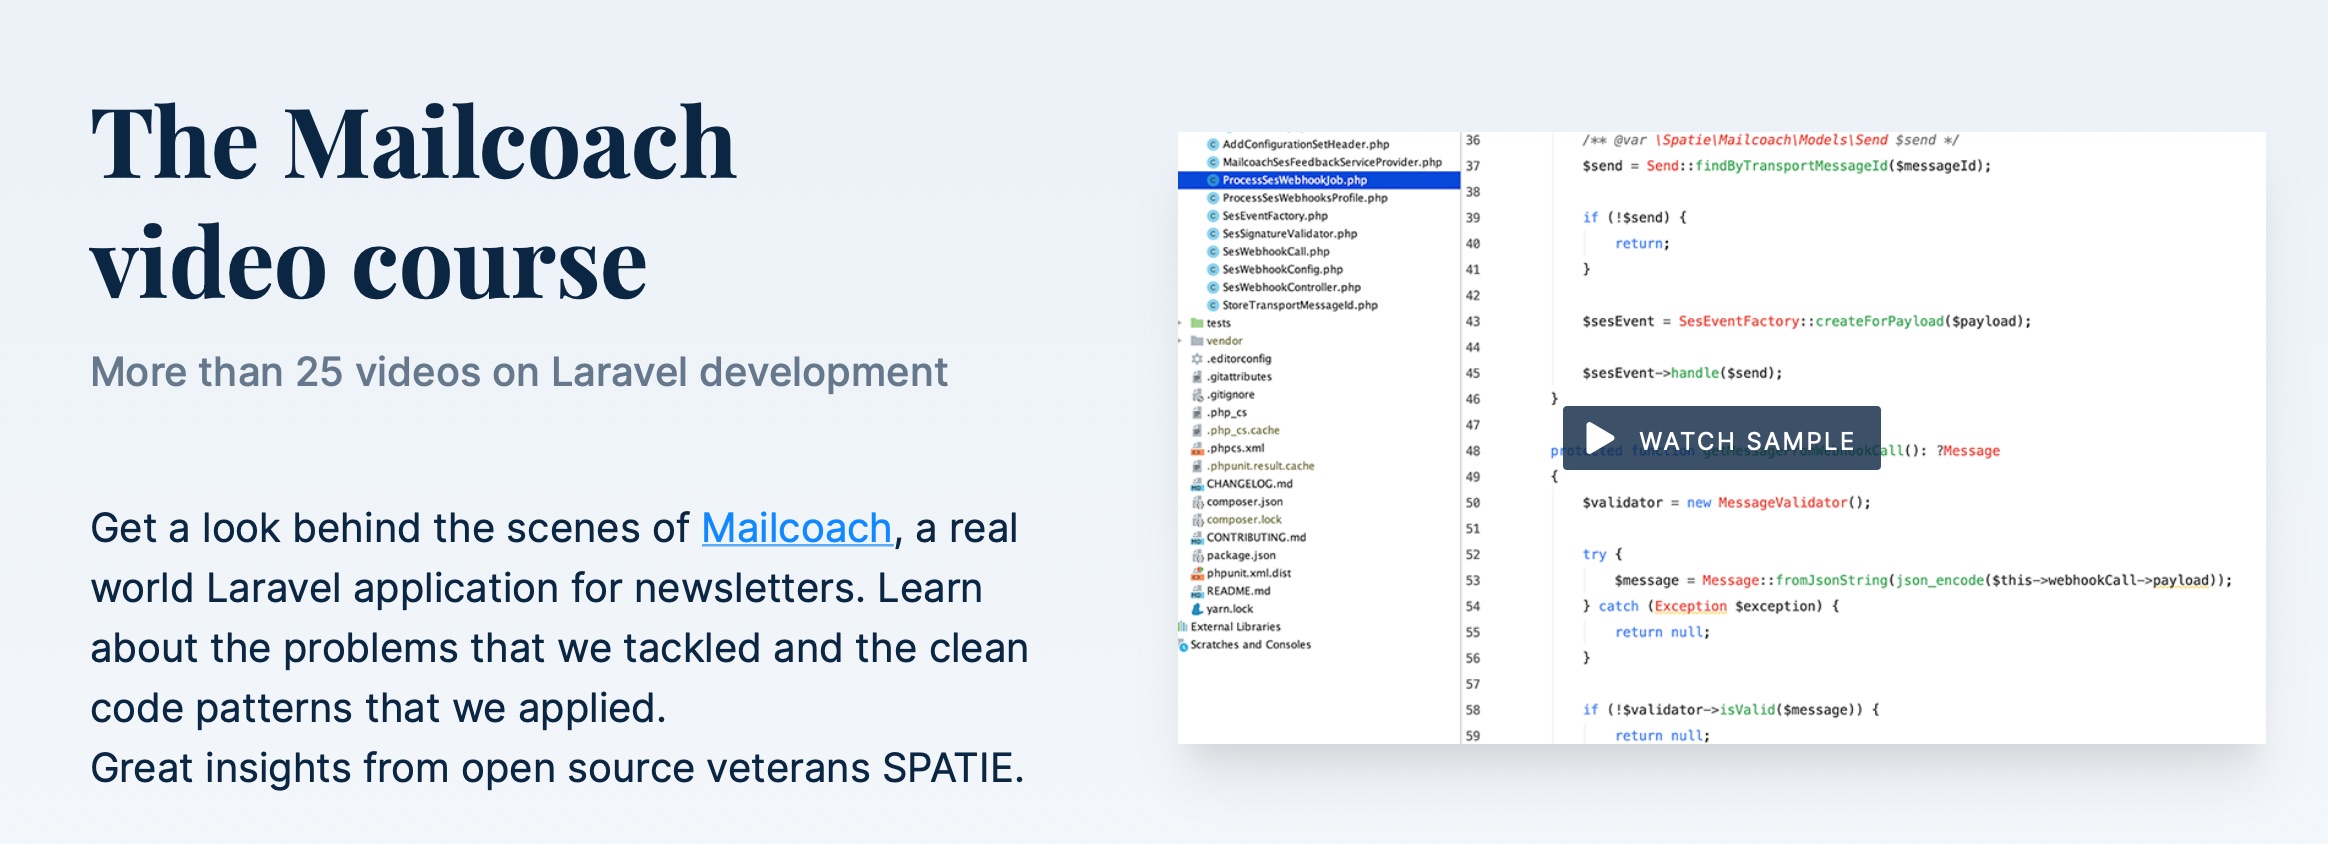
Task: Open the Mailcoach hyperlink
Action: click(x=796, y=528)
